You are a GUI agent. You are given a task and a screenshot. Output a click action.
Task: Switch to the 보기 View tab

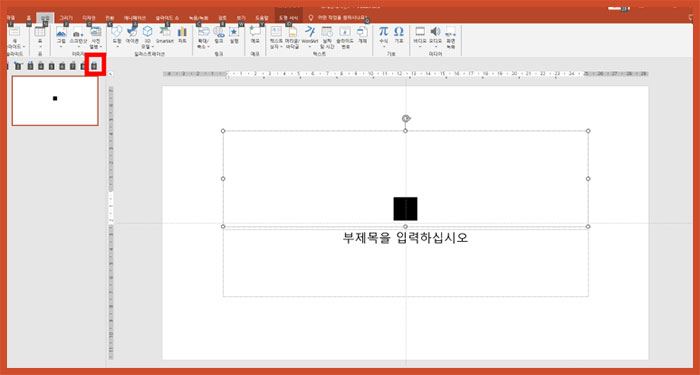242,18
